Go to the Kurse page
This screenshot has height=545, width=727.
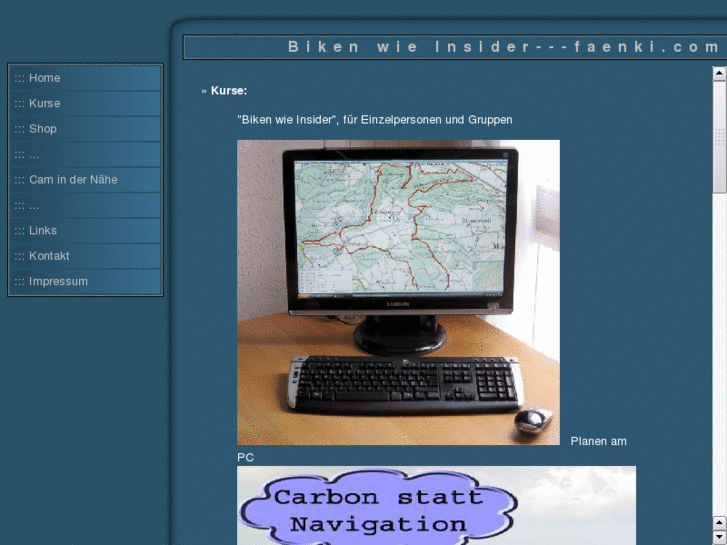[x=85, y=103]
